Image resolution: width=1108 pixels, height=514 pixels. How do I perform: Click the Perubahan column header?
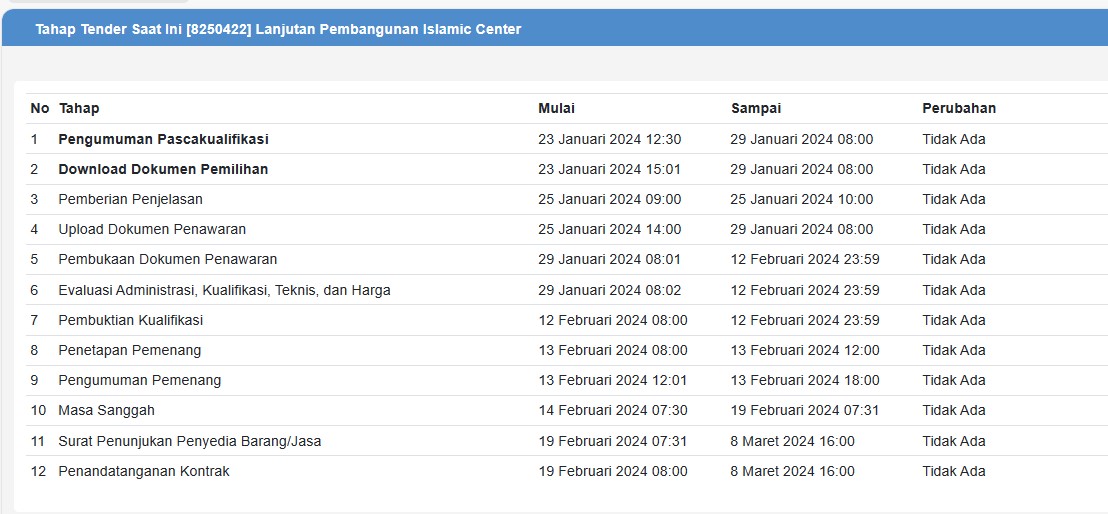pyautogui.click(x=958, y=108)
